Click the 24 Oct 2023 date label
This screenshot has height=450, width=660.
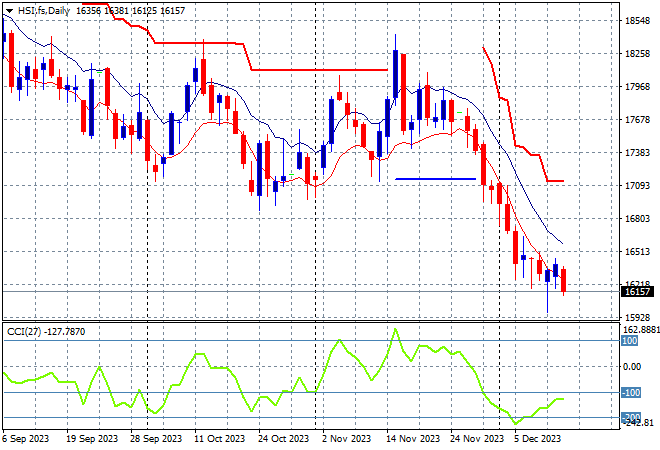click(282, 438)
